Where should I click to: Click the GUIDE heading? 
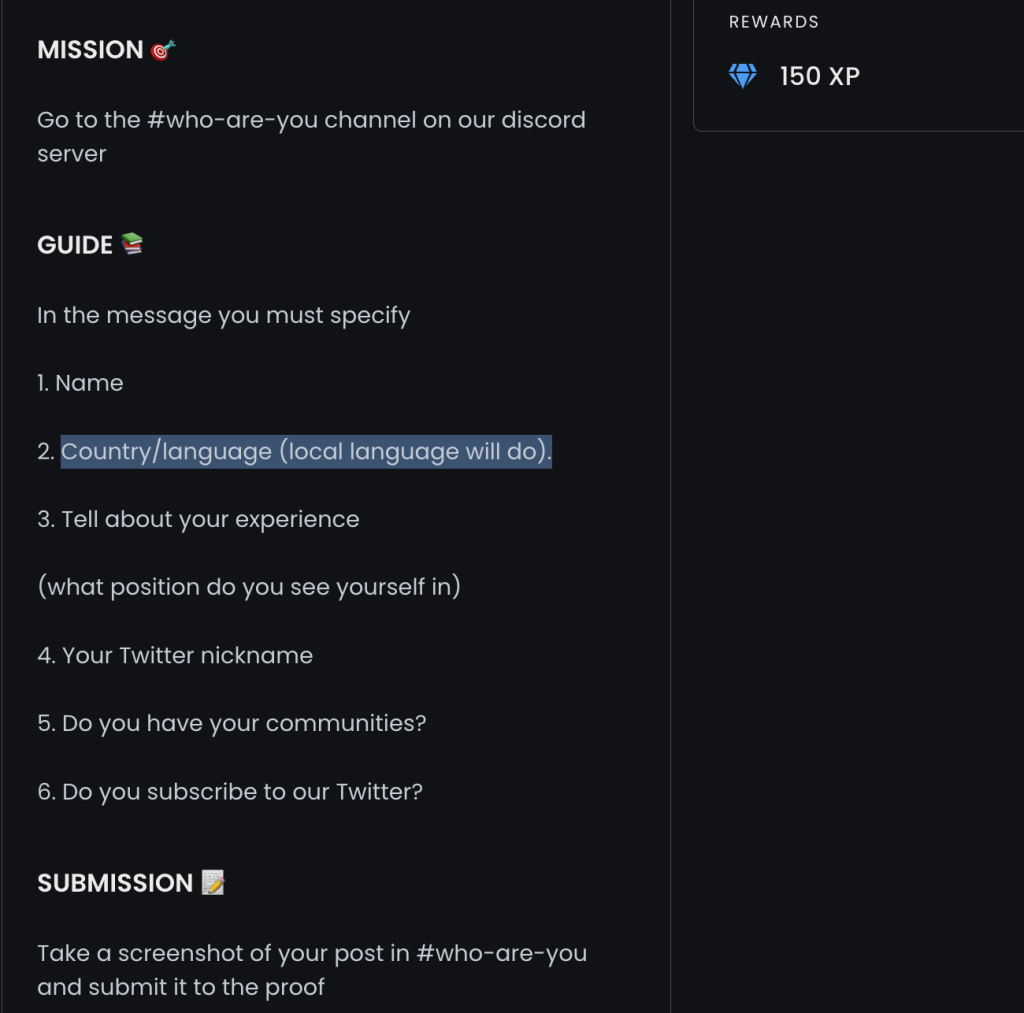point(75,245)
